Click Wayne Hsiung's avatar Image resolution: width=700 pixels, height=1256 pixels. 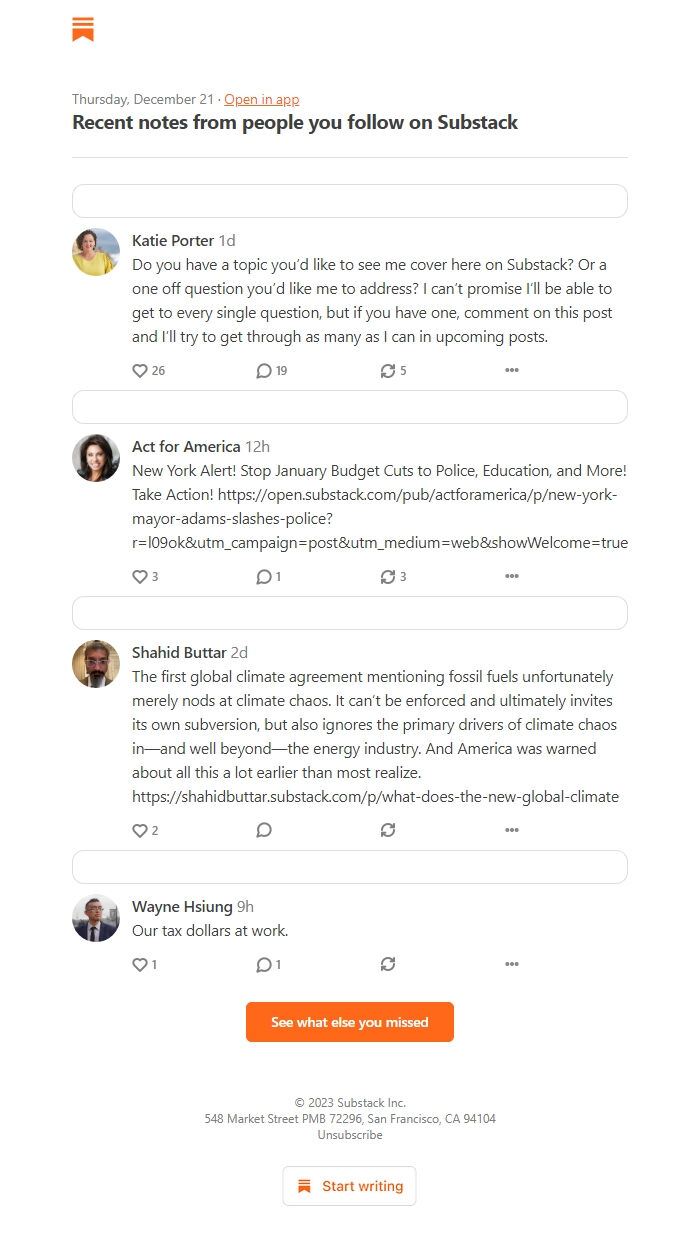95,917
